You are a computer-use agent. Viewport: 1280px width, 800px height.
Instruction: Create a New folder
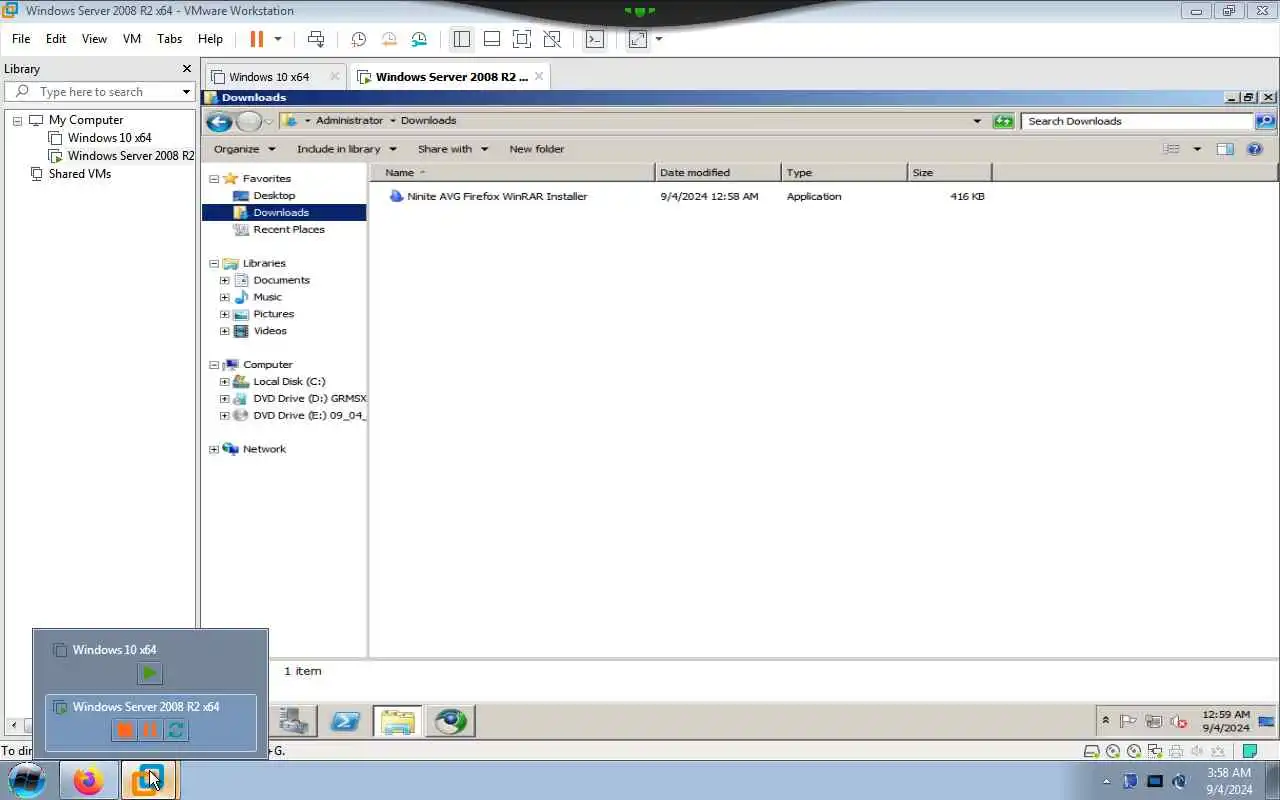pos(536,149)
